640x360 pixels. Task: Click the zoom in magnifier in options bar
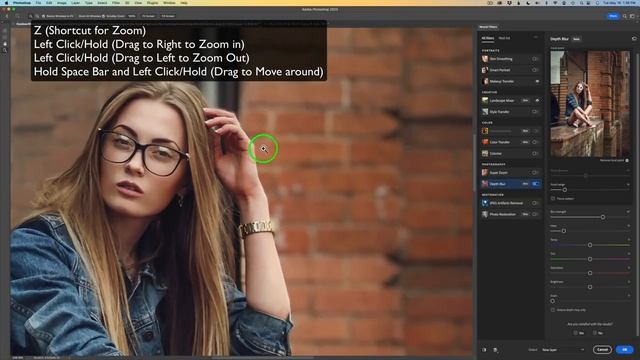coord(31,16)
